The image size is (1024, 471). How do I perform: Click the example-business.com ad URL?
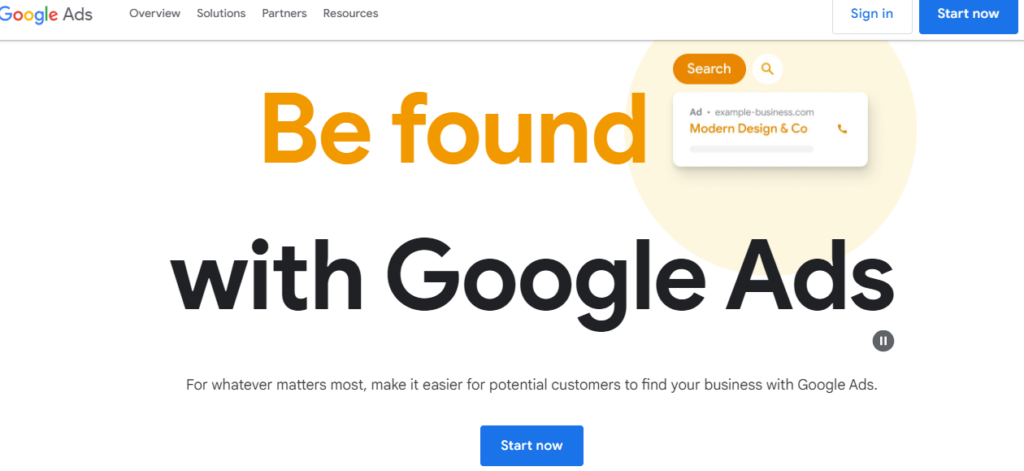[x=764, y=112]
